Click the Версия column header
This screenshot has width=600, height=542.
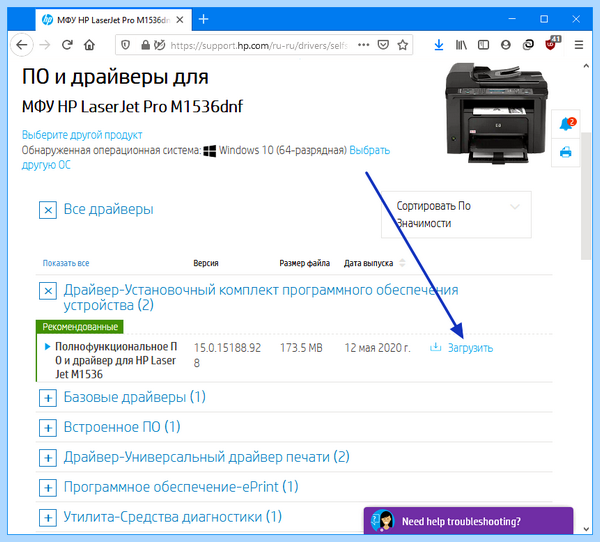point(206,263)
